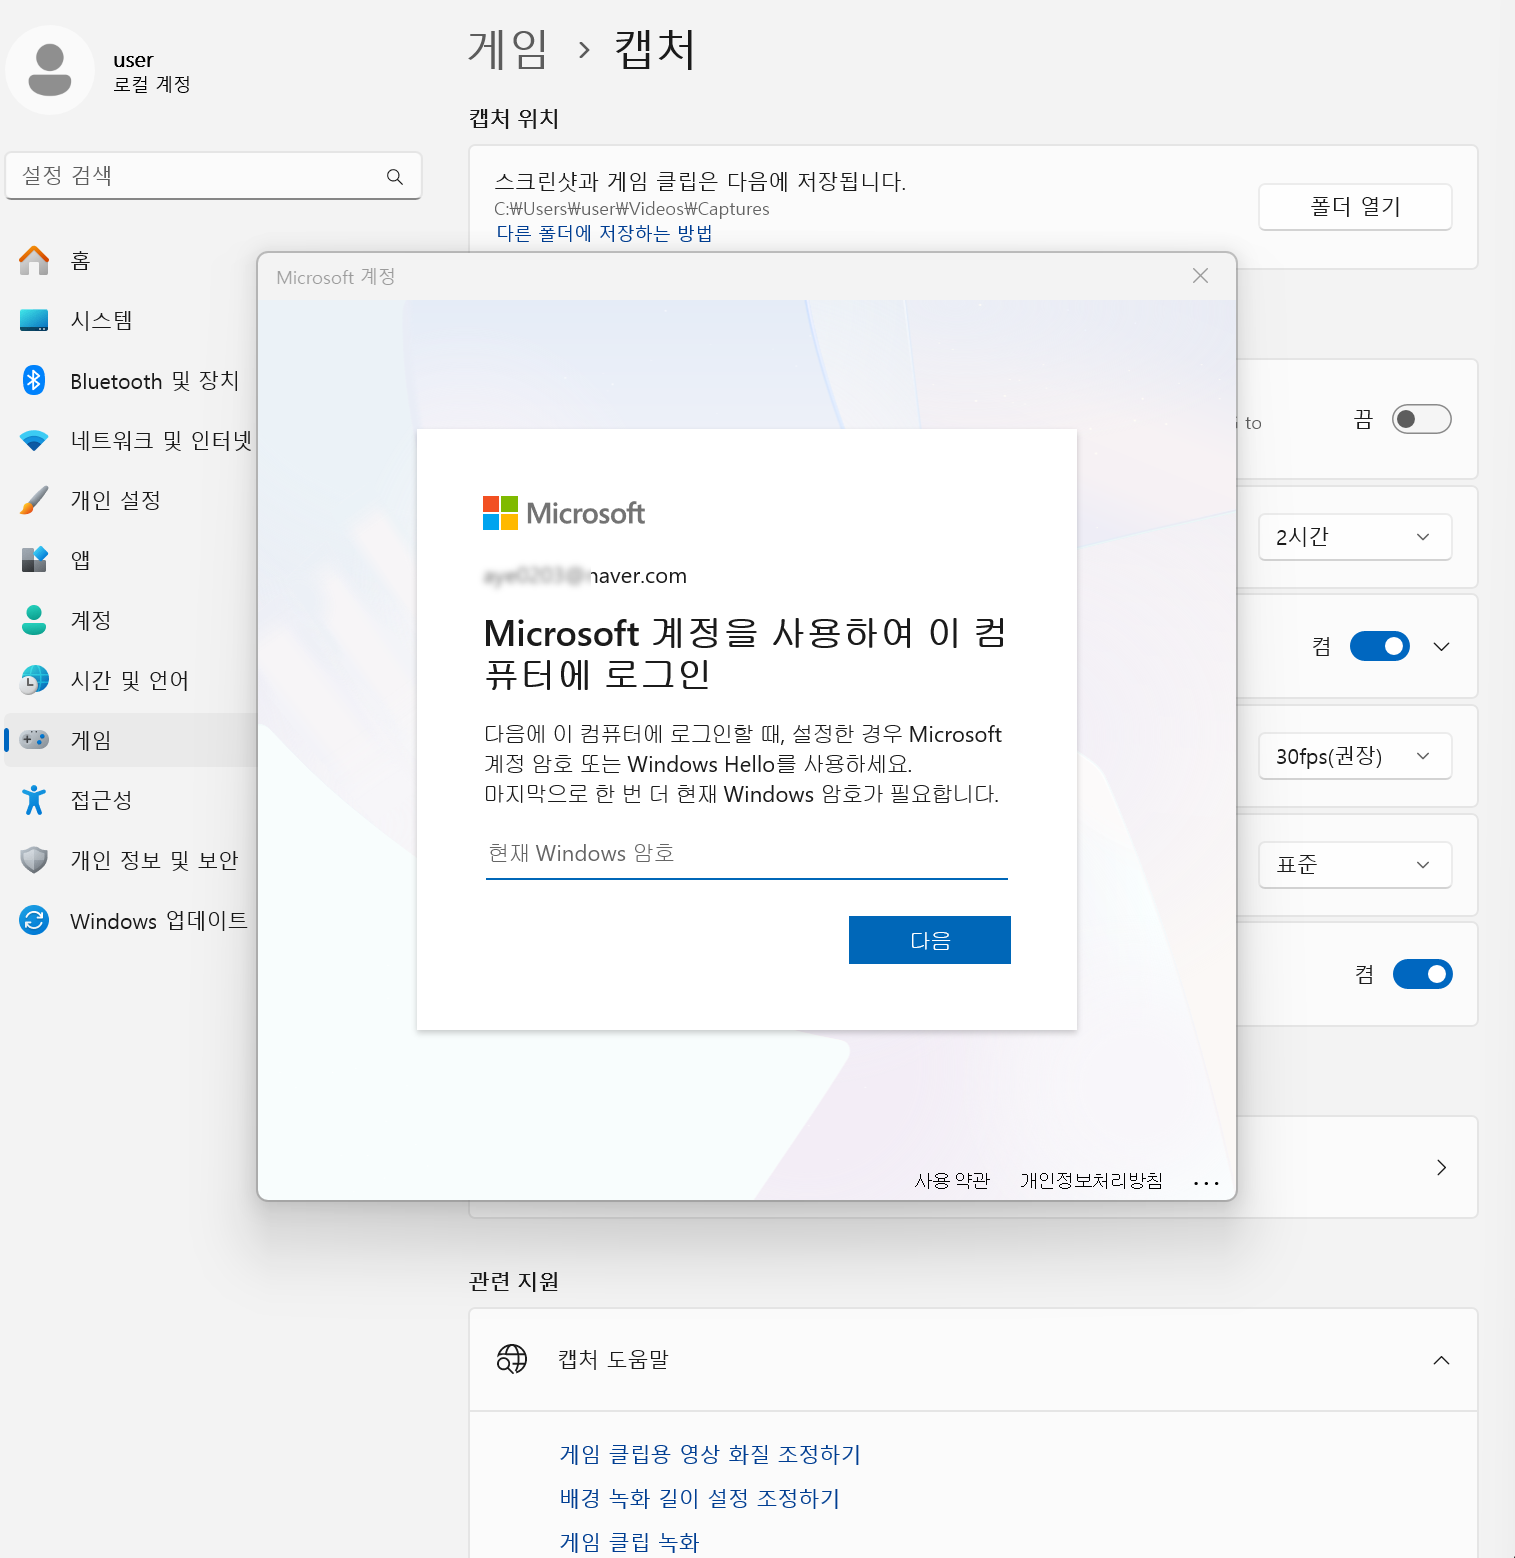Click the Bluetooth icon in sidebar

click(34, 381)
